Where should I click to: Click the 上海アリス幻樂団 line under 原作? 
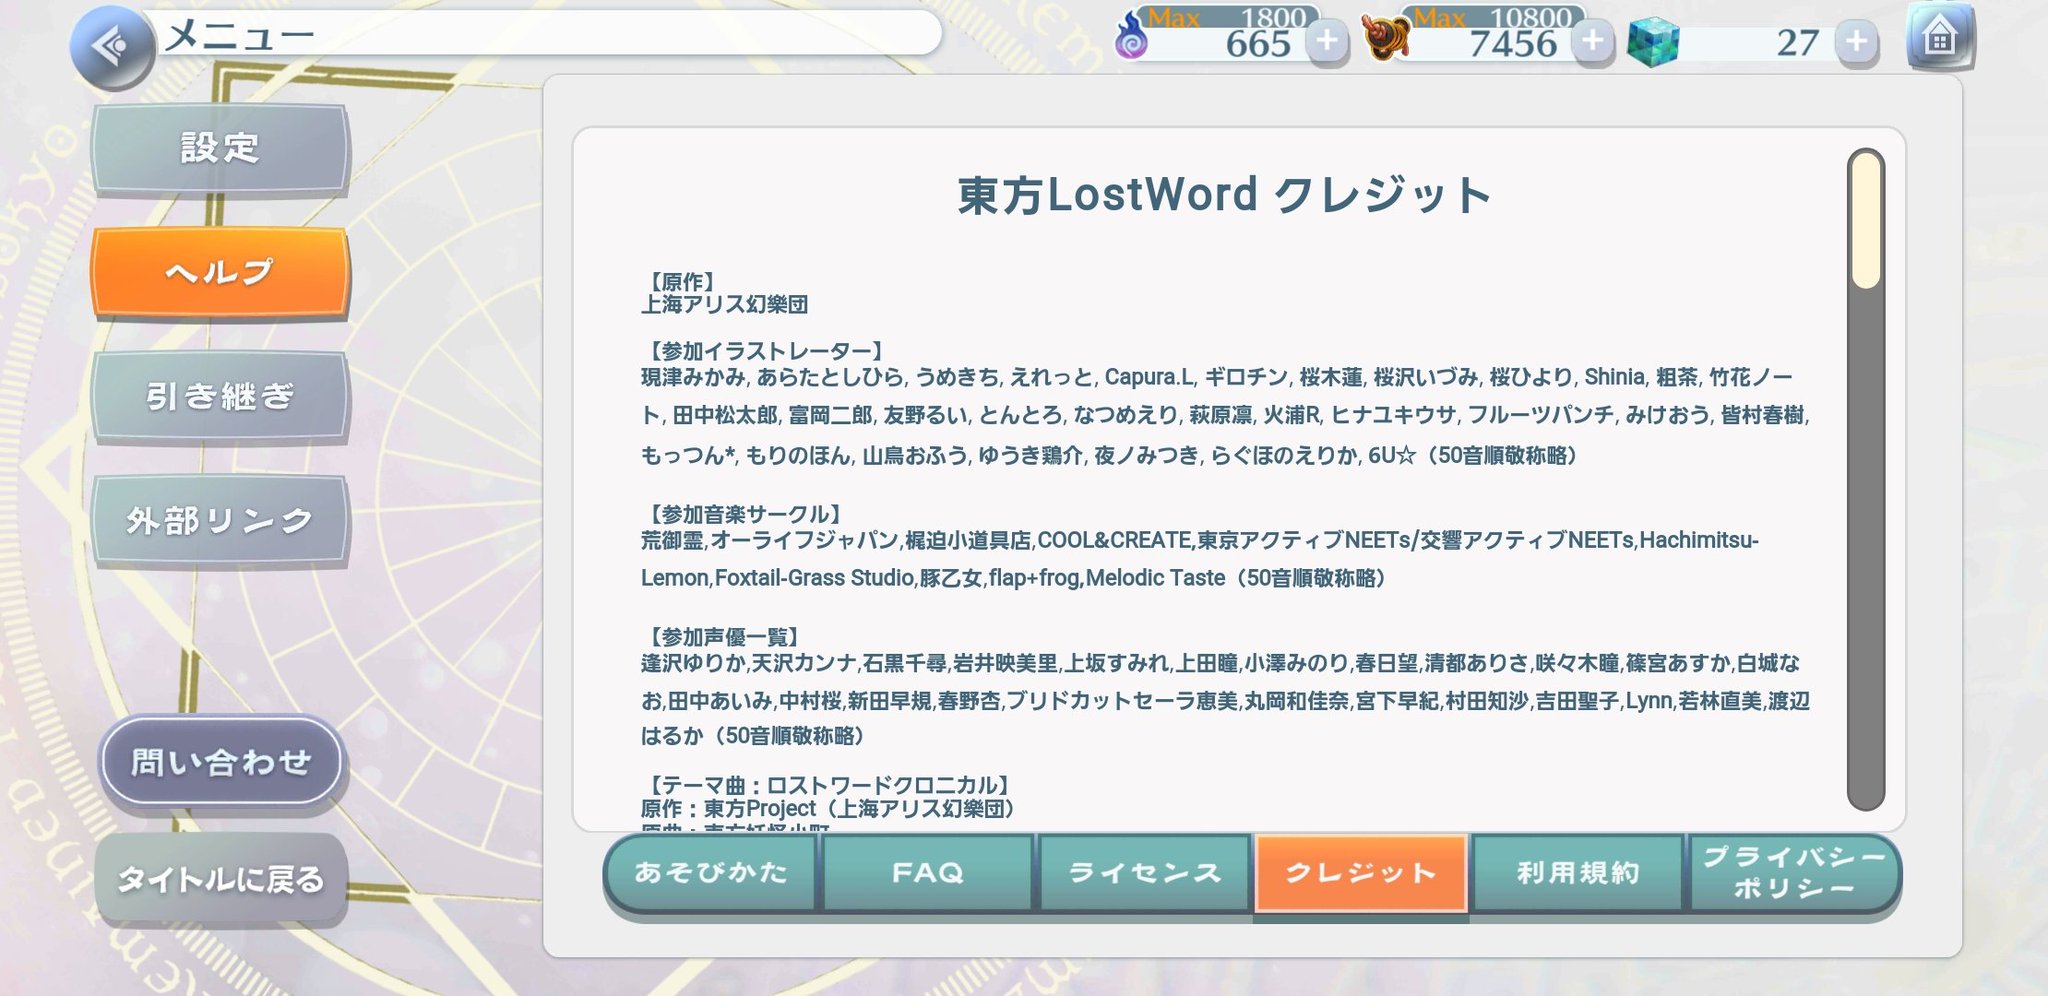(724, 305)
